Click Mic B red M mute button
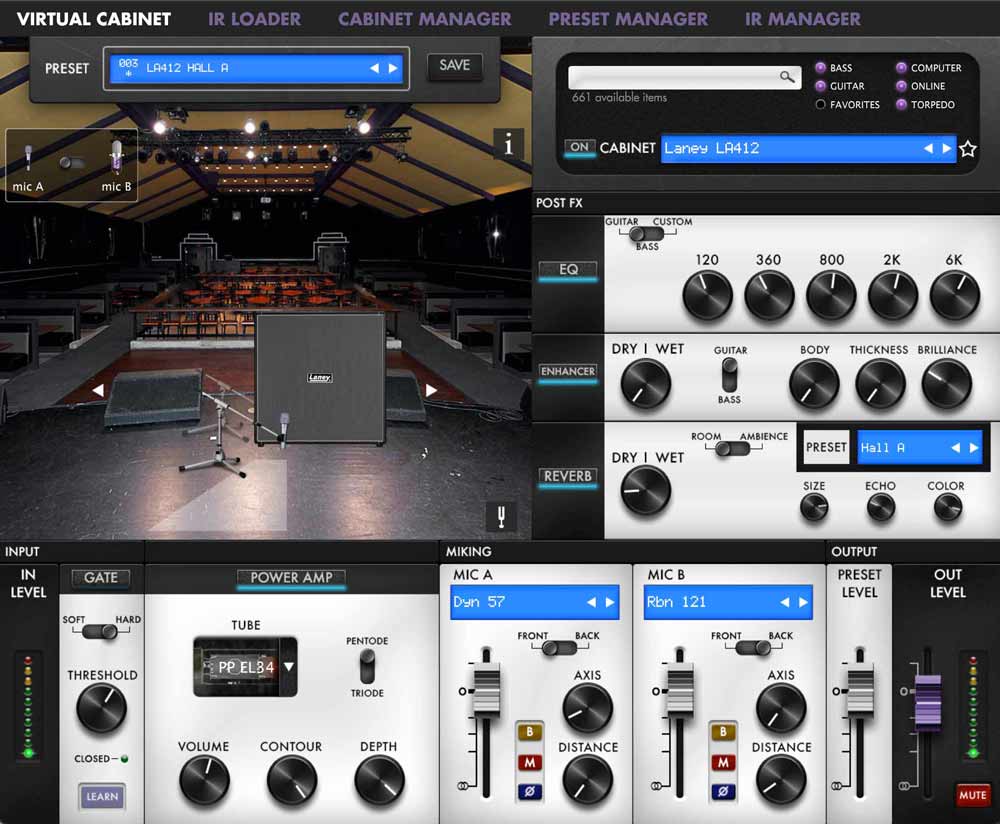 [x=723, y=762]
